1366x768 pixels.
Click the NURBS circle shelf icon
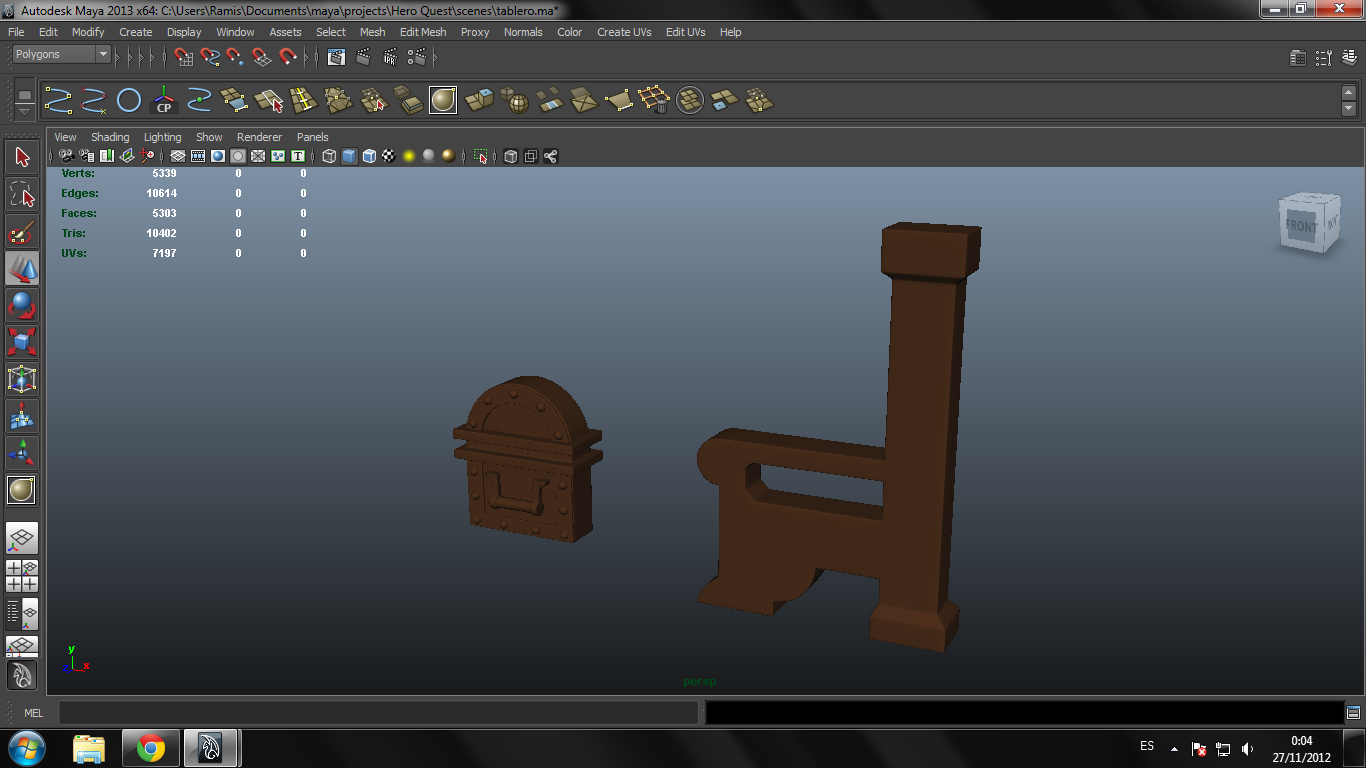[x=129, y=100]
